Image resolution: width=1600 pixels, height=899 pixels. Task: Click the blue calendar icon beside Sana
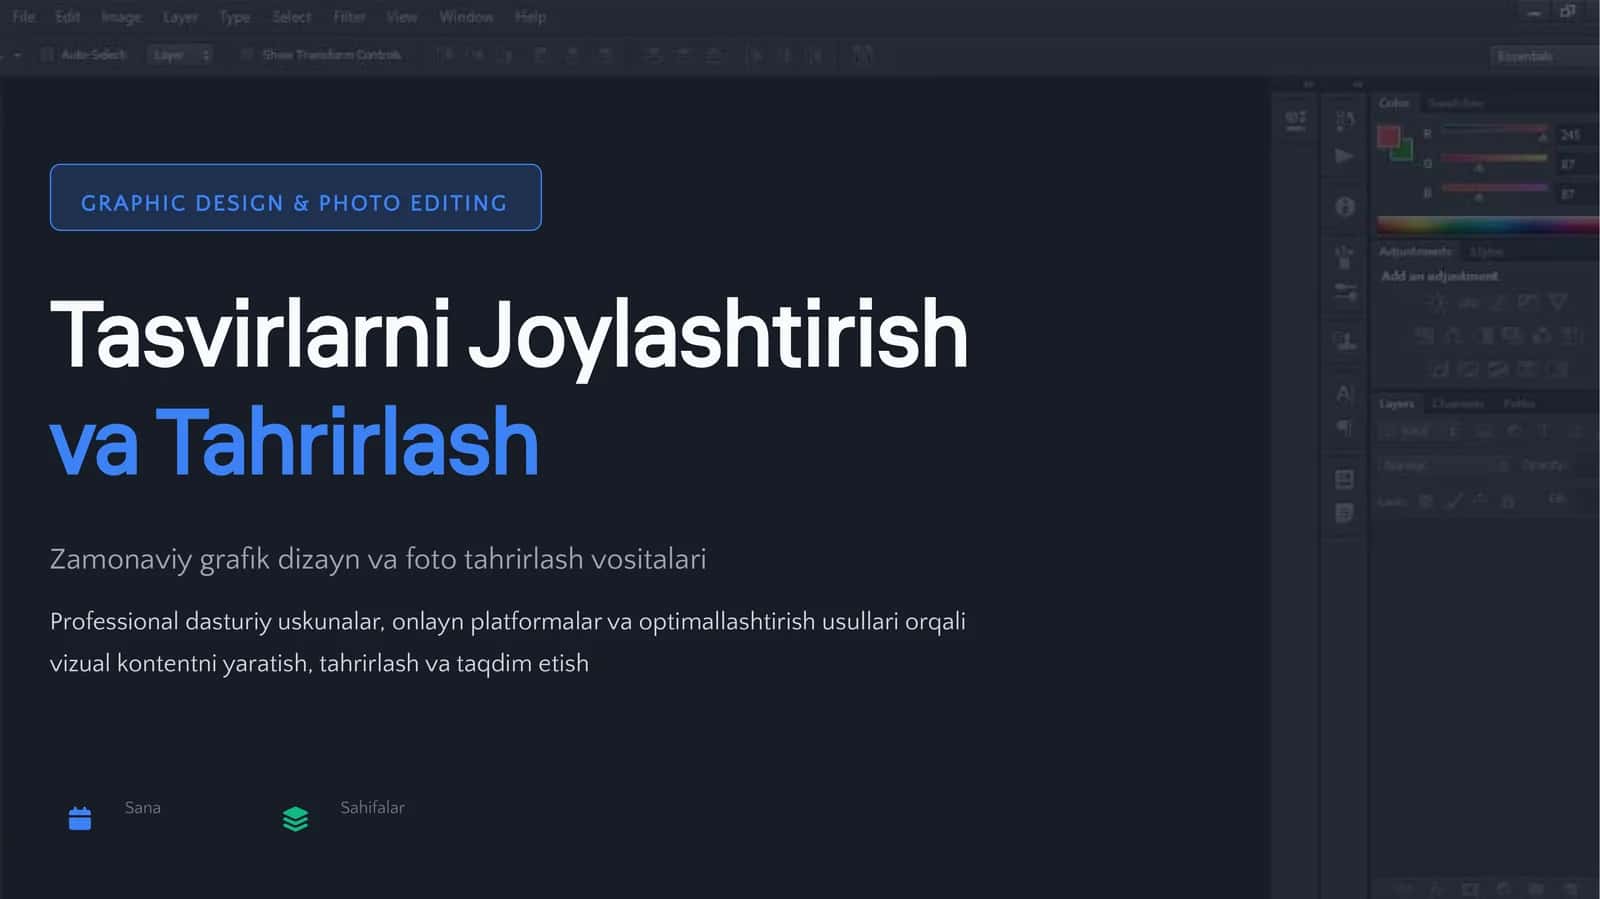(80, 819)
